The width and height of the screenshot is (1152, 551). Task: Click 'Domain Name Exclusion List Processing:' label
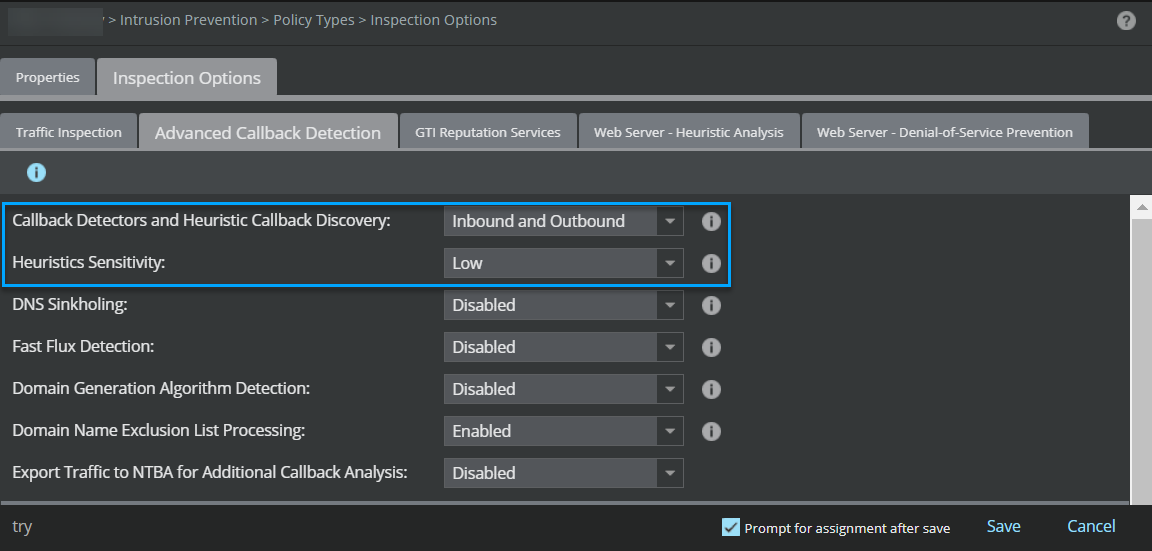coord(159,431)
